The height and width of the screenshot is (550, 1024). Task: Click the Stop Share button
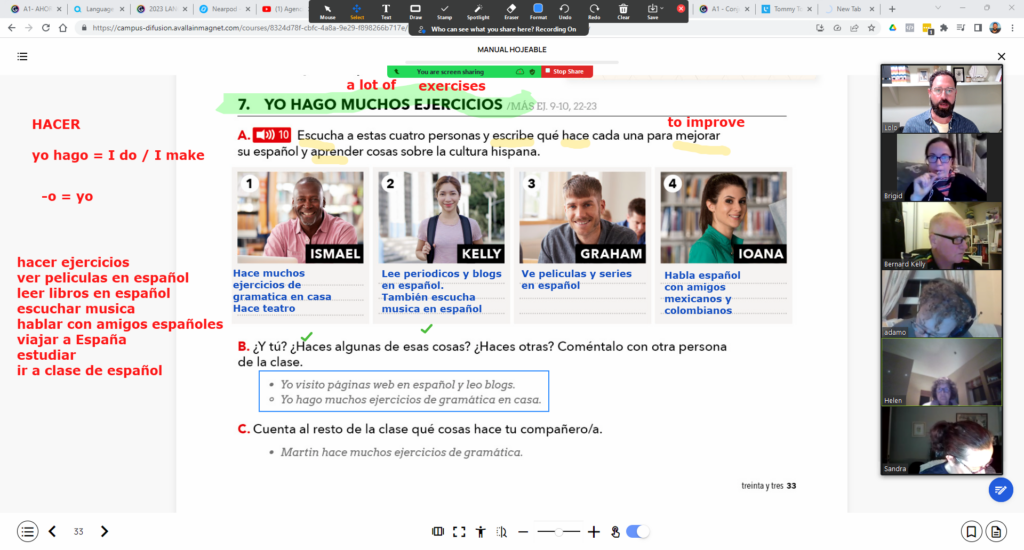[x=567, y=71]
